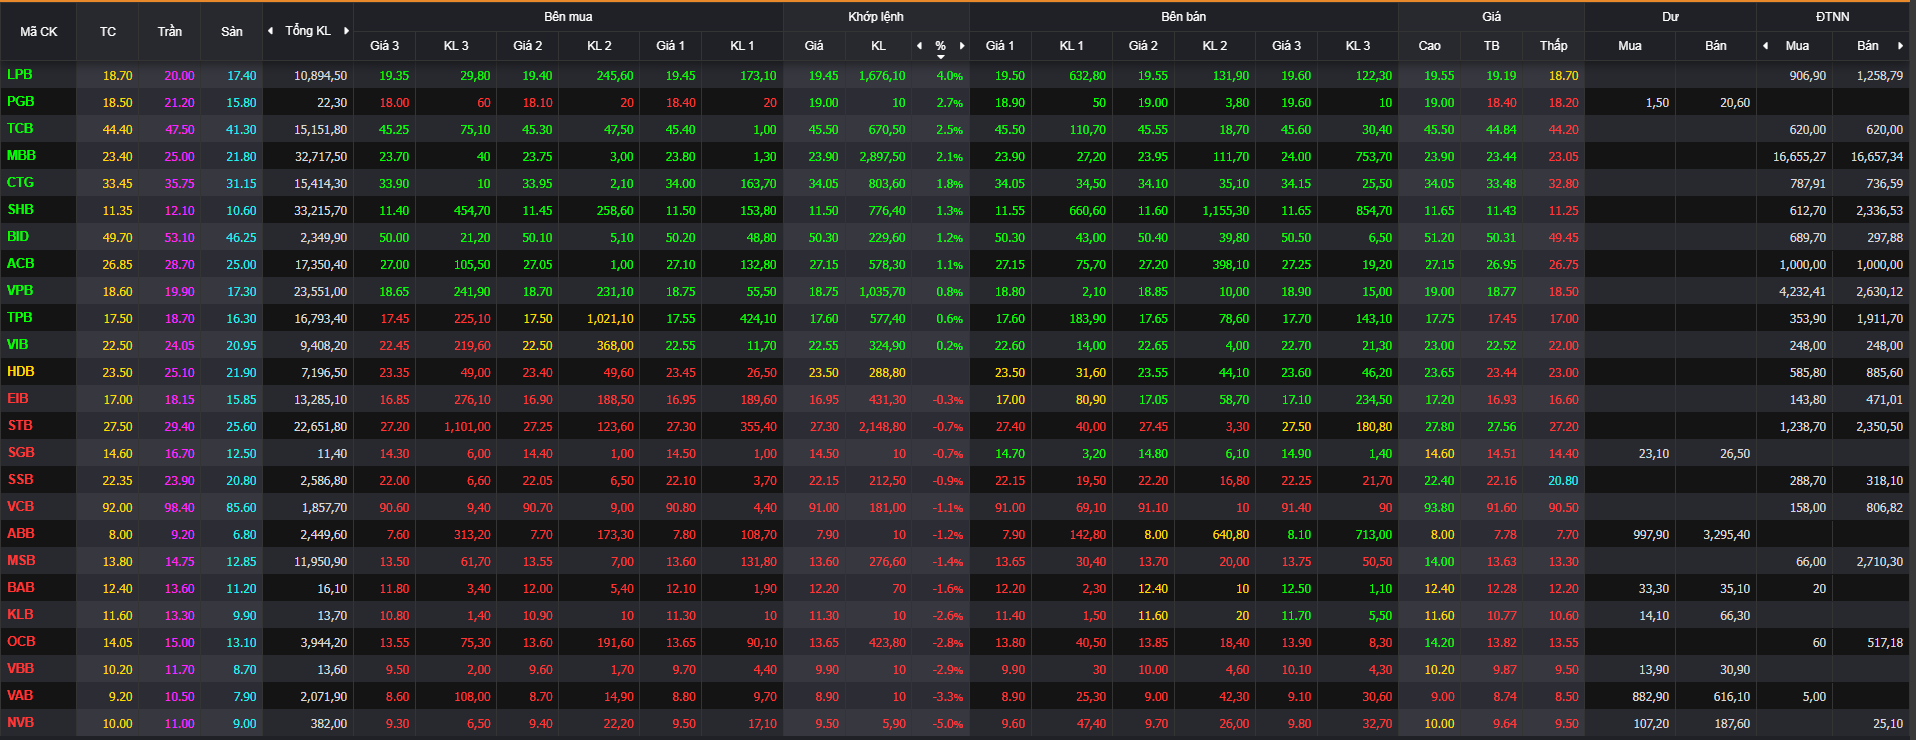Click the Tổng KL column header
The image size is (1916, 740).
pyautogui.click(x=308, y=31)
